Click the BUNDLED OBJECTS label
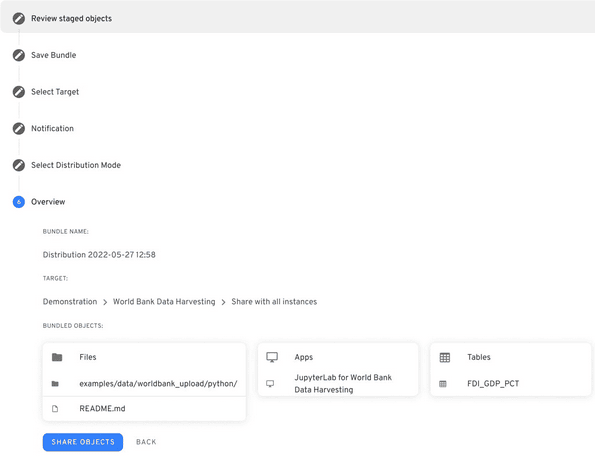Image resolution: width=595 pixels, height=458 pixels. point(73,326)
